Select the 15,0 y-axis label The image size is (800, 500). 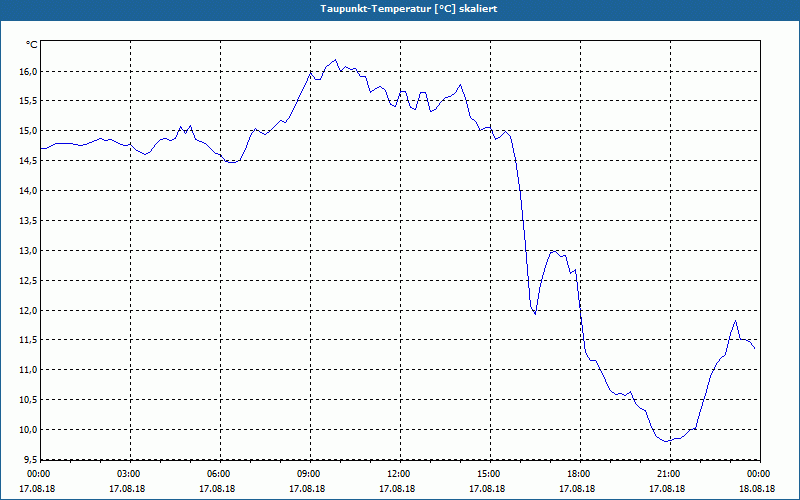pos(29,131)
